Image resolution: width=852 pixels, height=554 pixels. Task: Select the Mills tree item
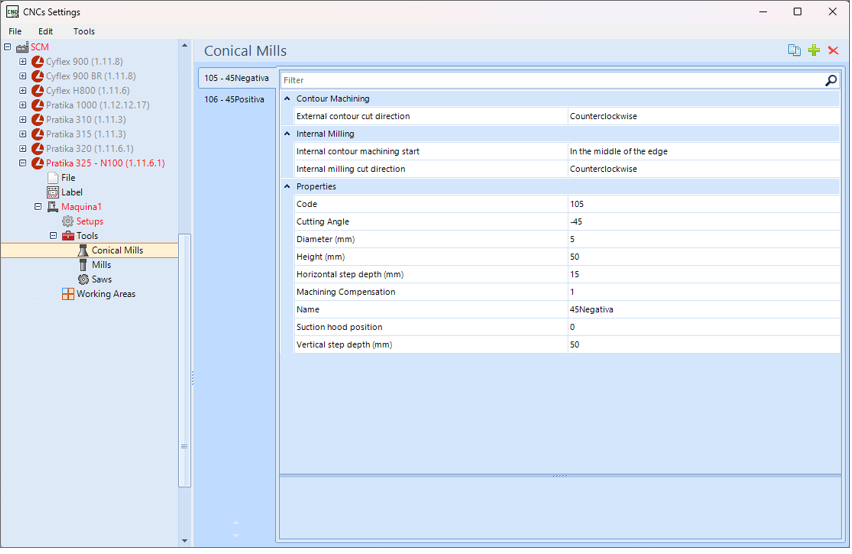point(102,265)
